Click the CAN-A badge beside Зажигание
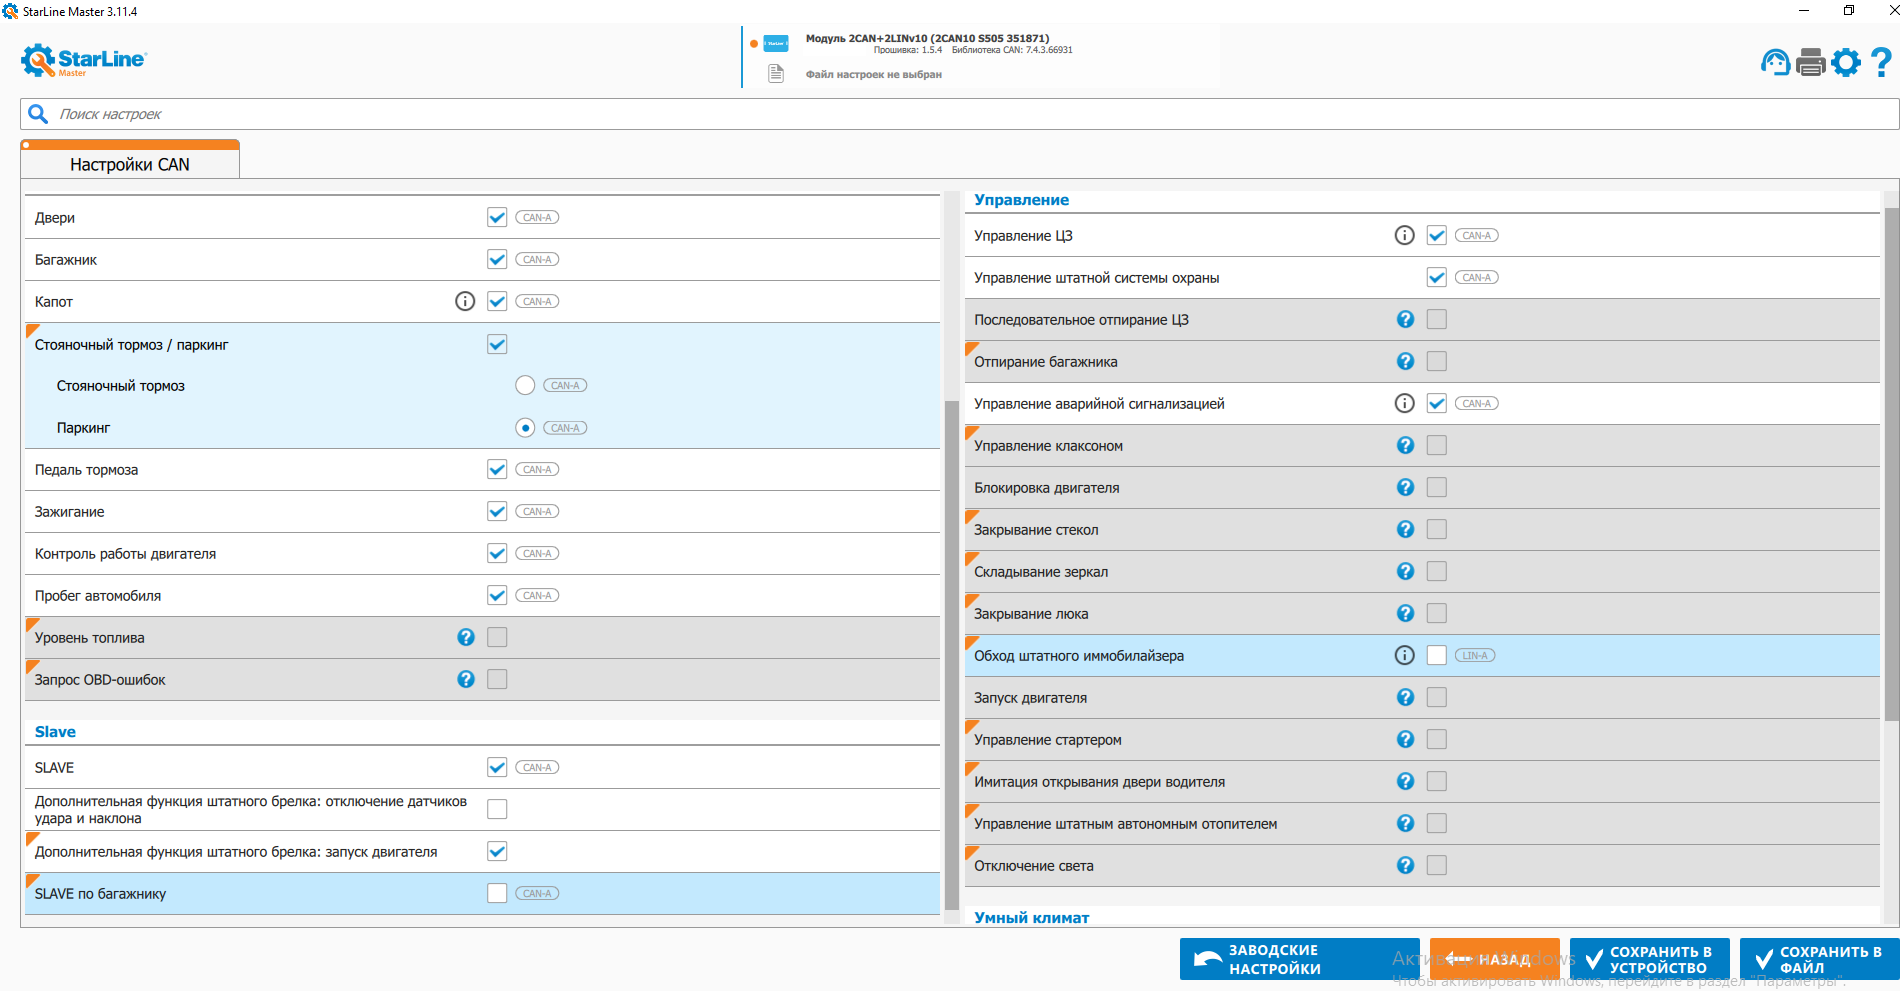The height and width of the screenshot is (991, 1900). click(537, 511)
